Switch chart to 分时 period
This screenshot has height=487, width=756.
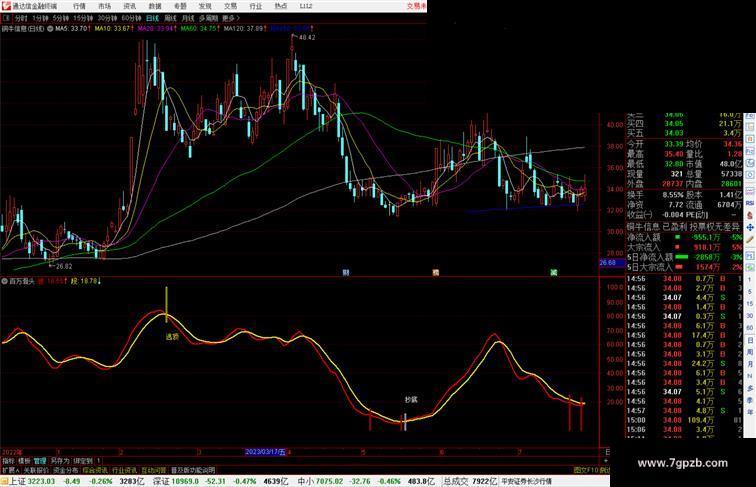21,18
